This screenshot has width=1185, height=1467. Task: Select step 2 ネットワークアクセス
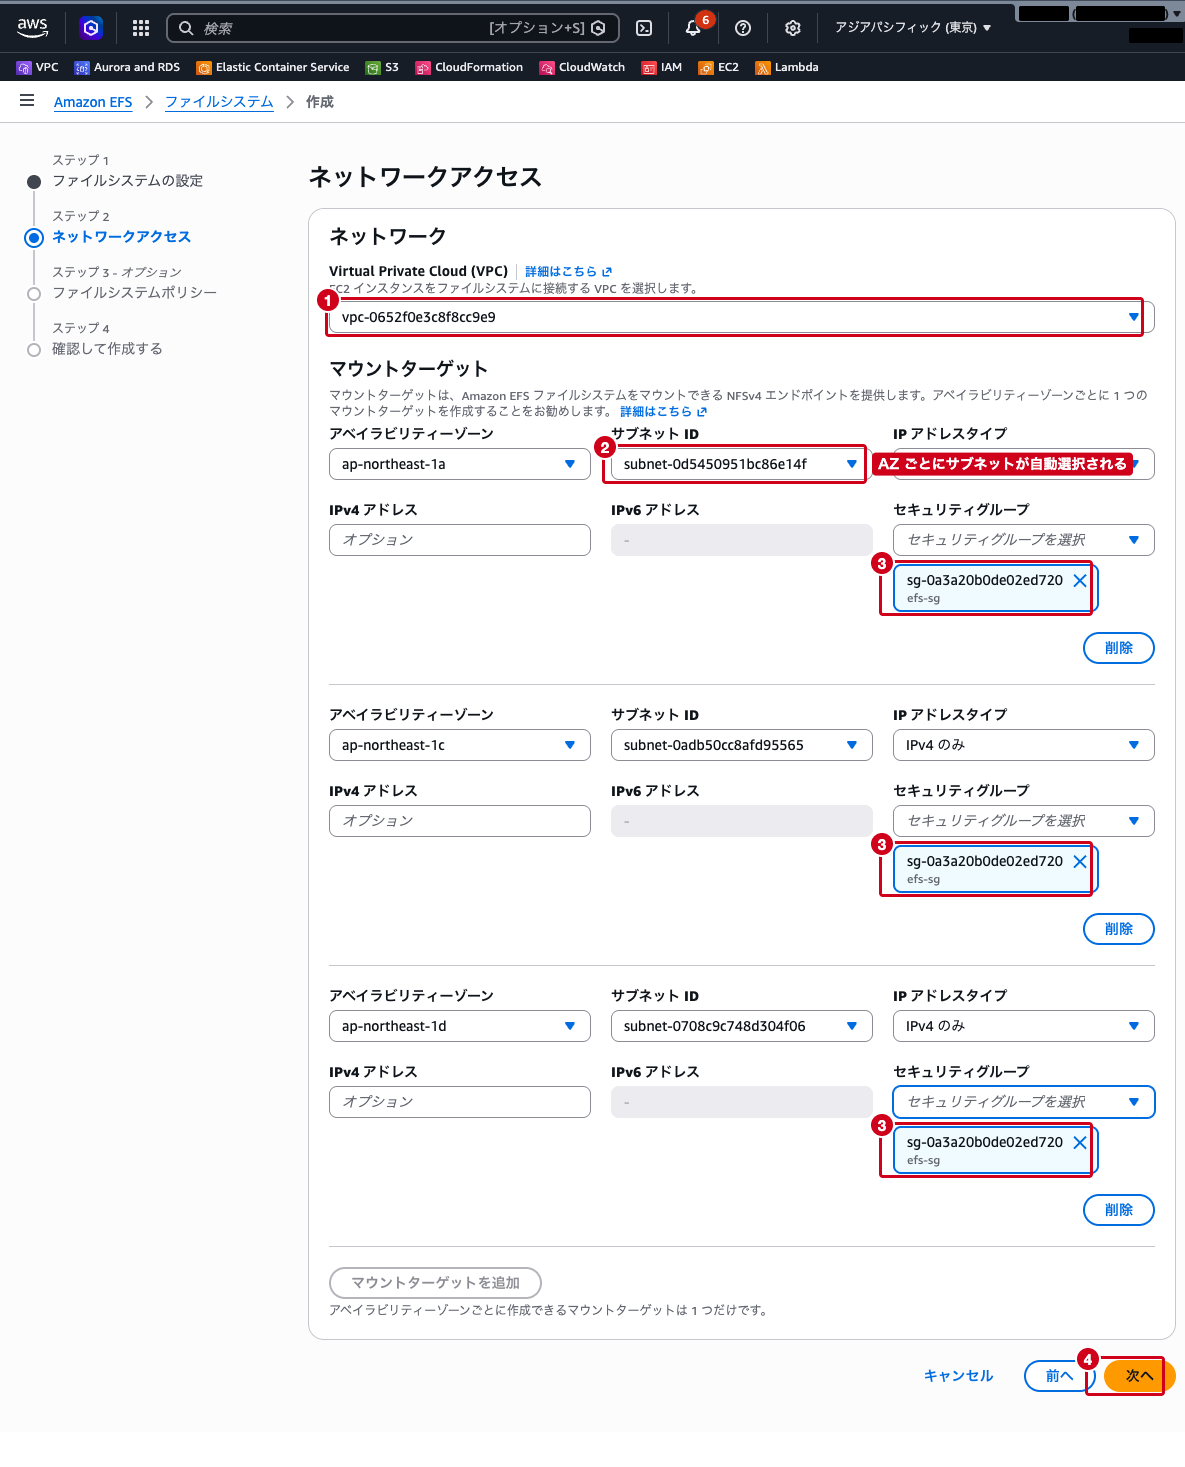tap(121, 237)
